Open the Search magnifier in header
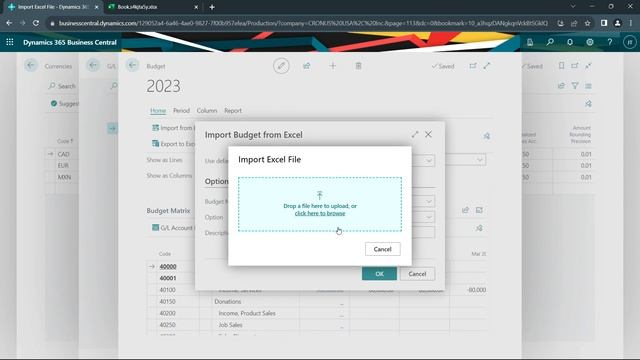The height and width of the screenshot is (360, 640). [550, 42]
